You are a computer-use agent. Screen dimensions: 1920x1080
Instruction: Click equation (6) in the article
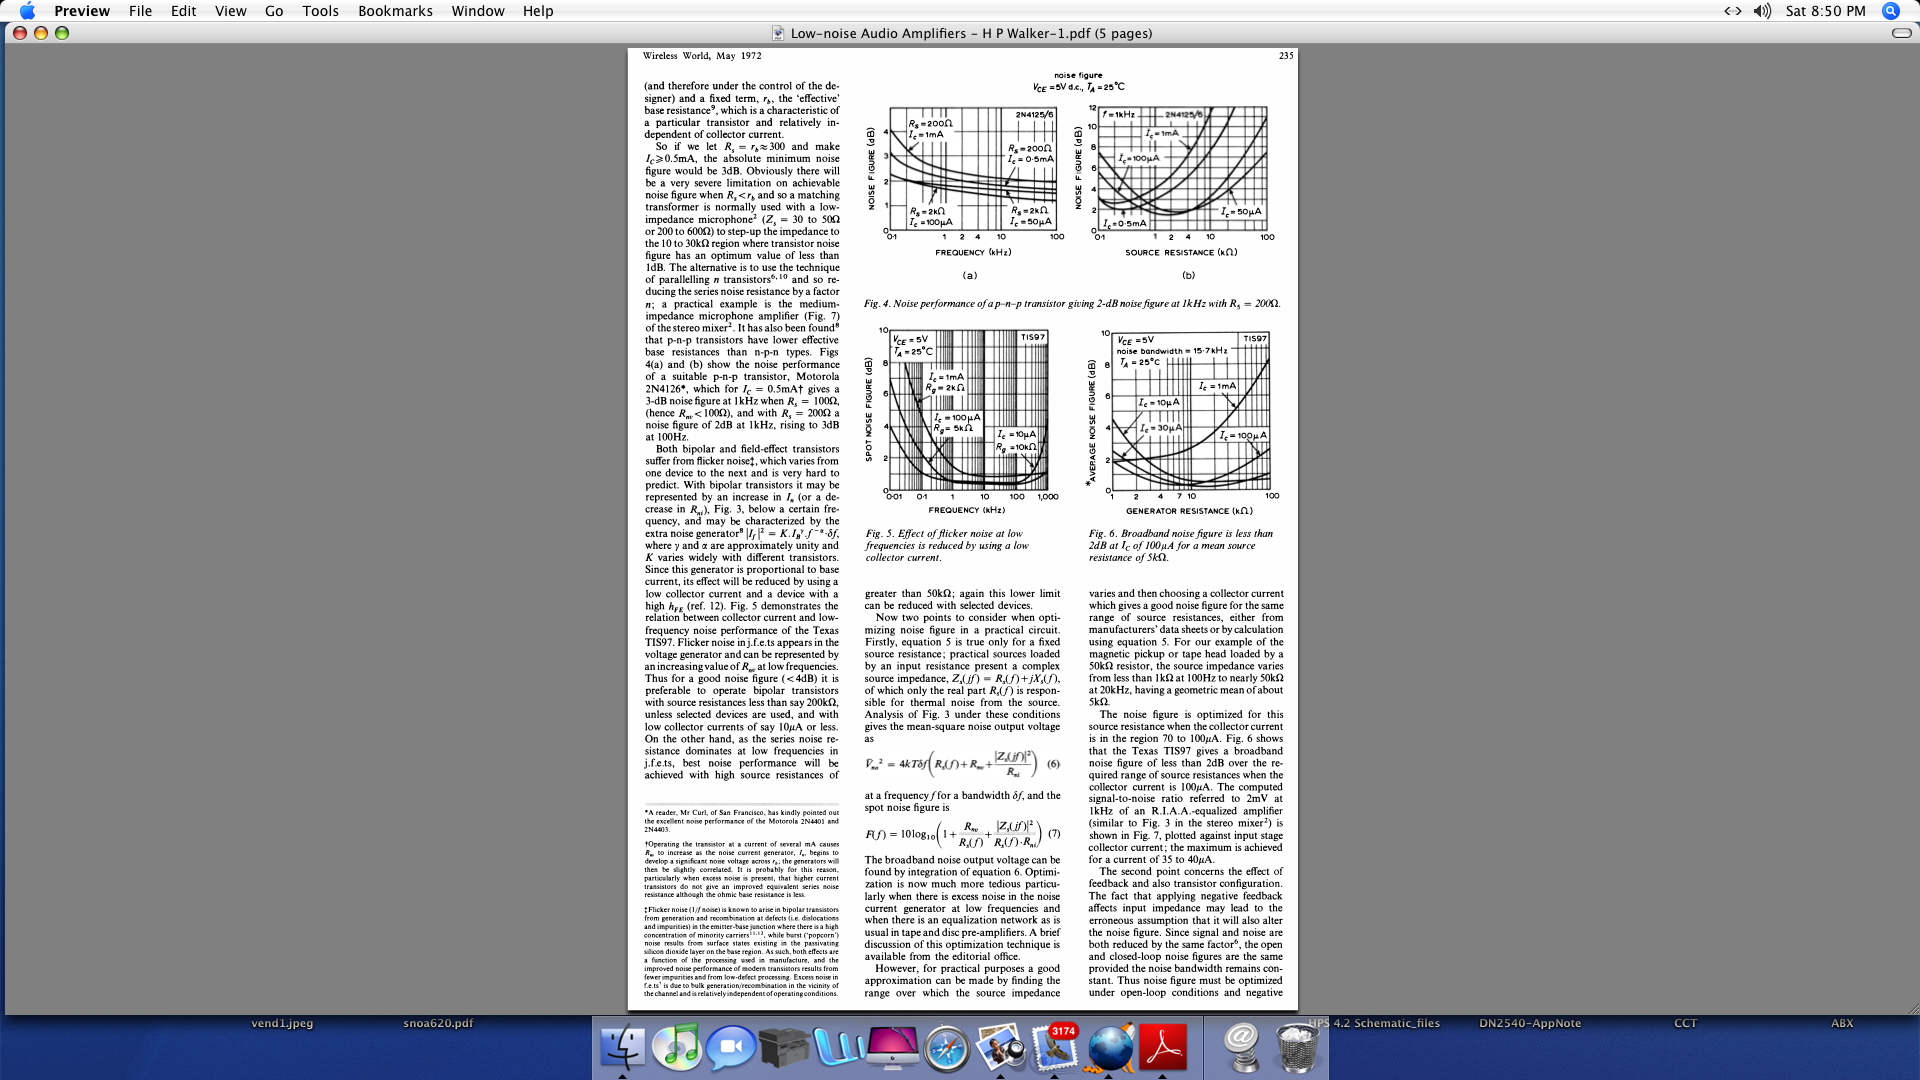tap(963, 764)
